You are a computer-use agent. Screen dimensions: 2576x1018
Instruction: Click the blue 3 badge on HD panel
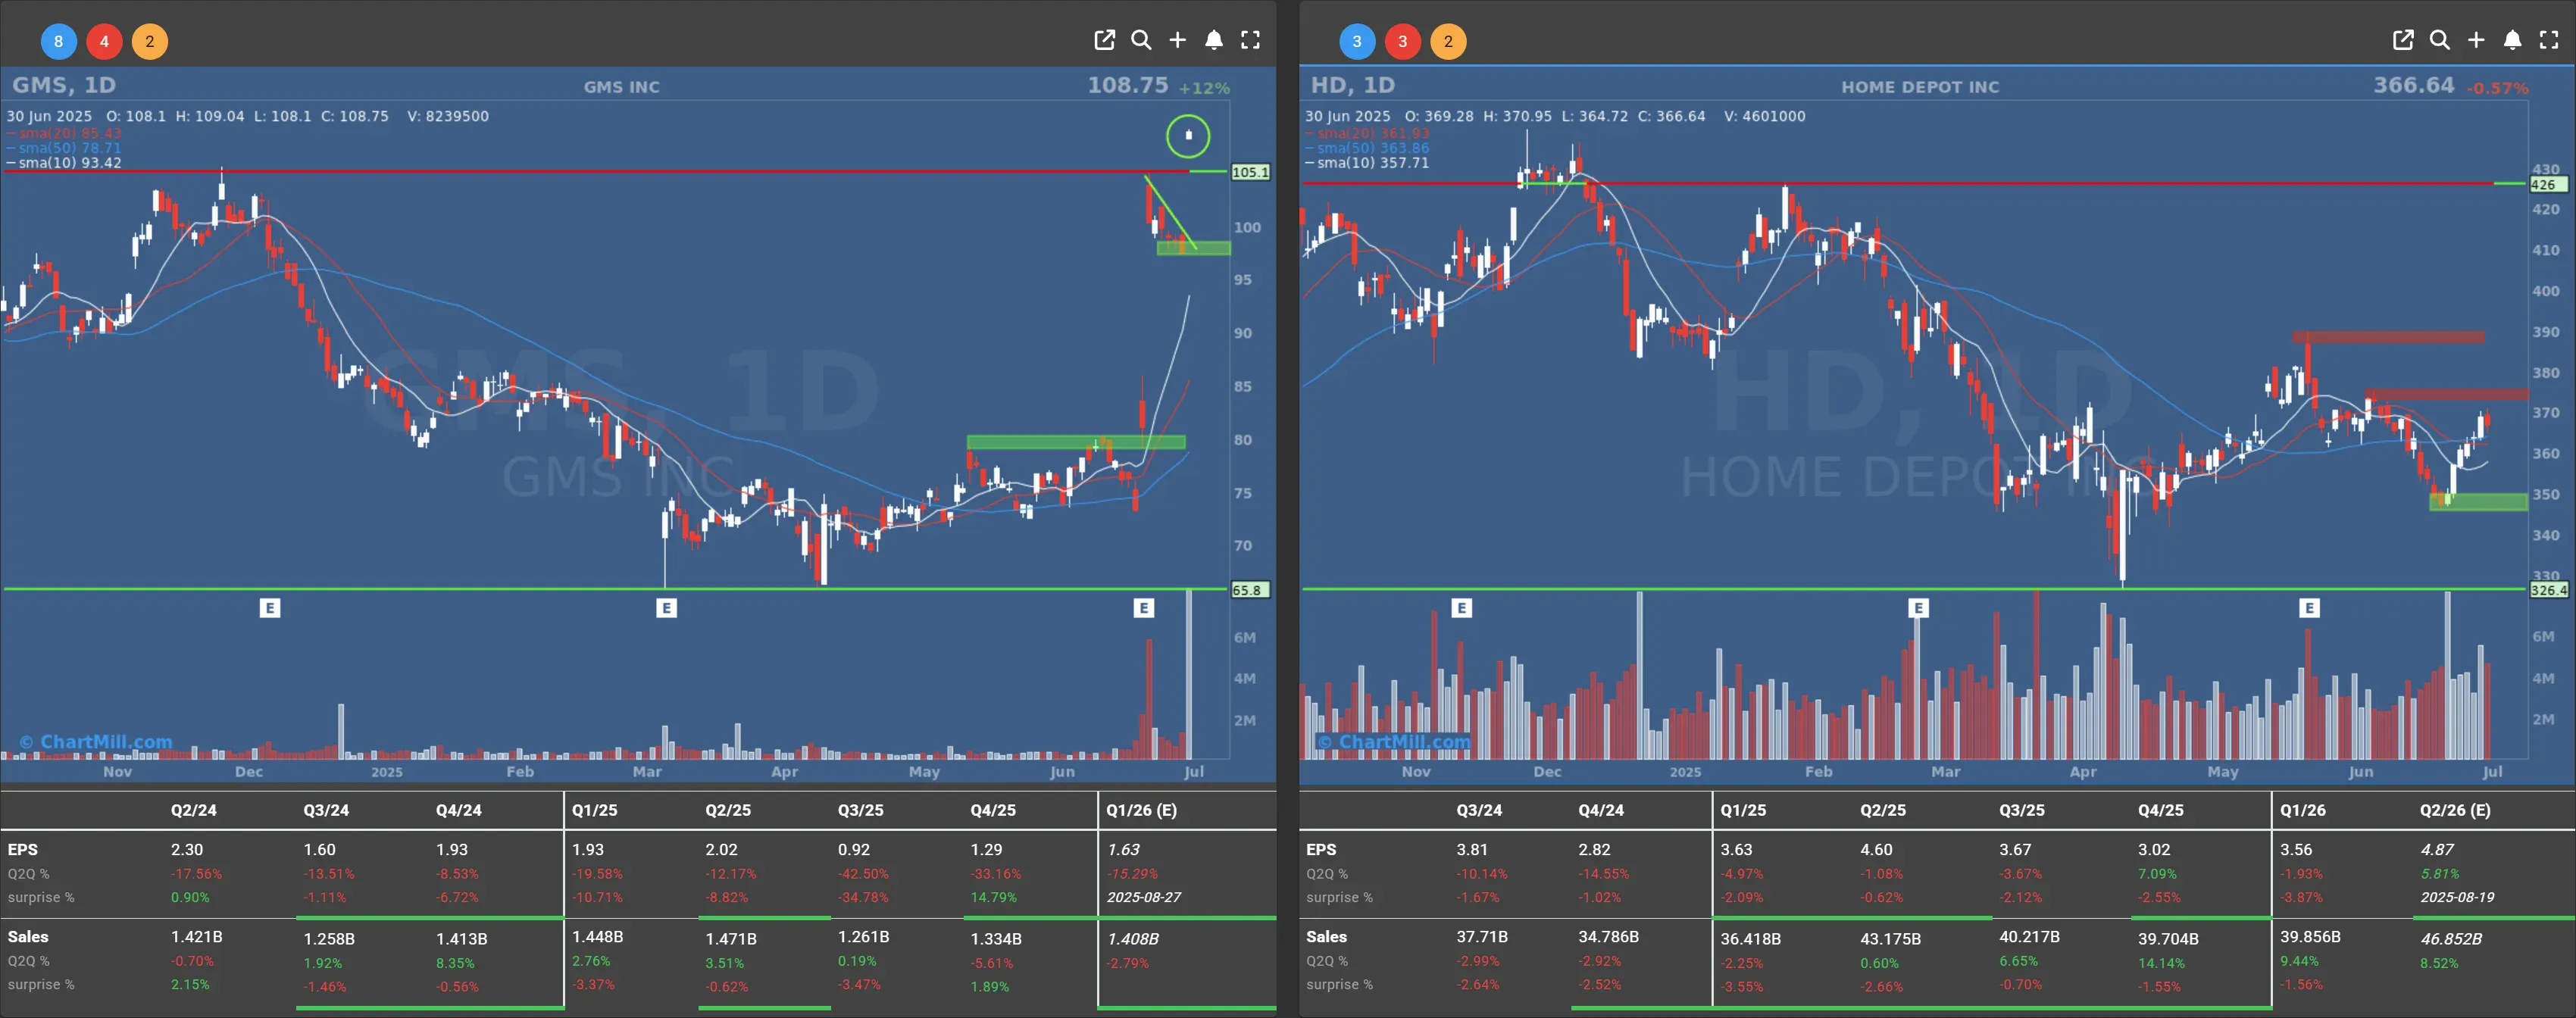[x=1357, y=41]
